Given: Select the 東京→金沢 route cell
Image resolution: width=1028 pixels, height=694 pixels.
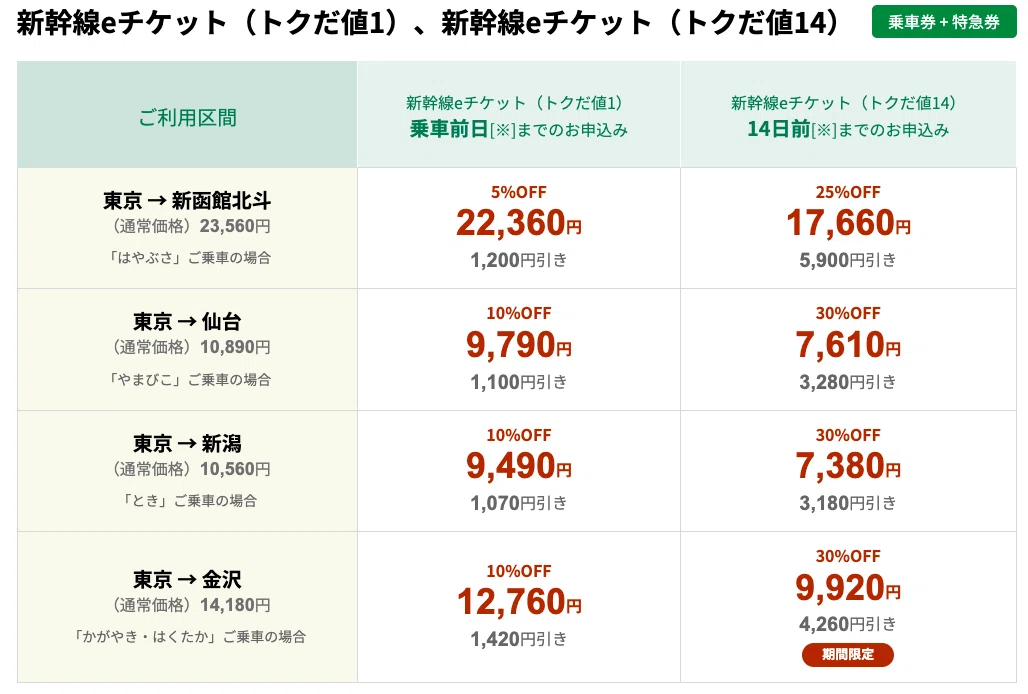Looking at the screenshot, I should [x=188, y=607].
